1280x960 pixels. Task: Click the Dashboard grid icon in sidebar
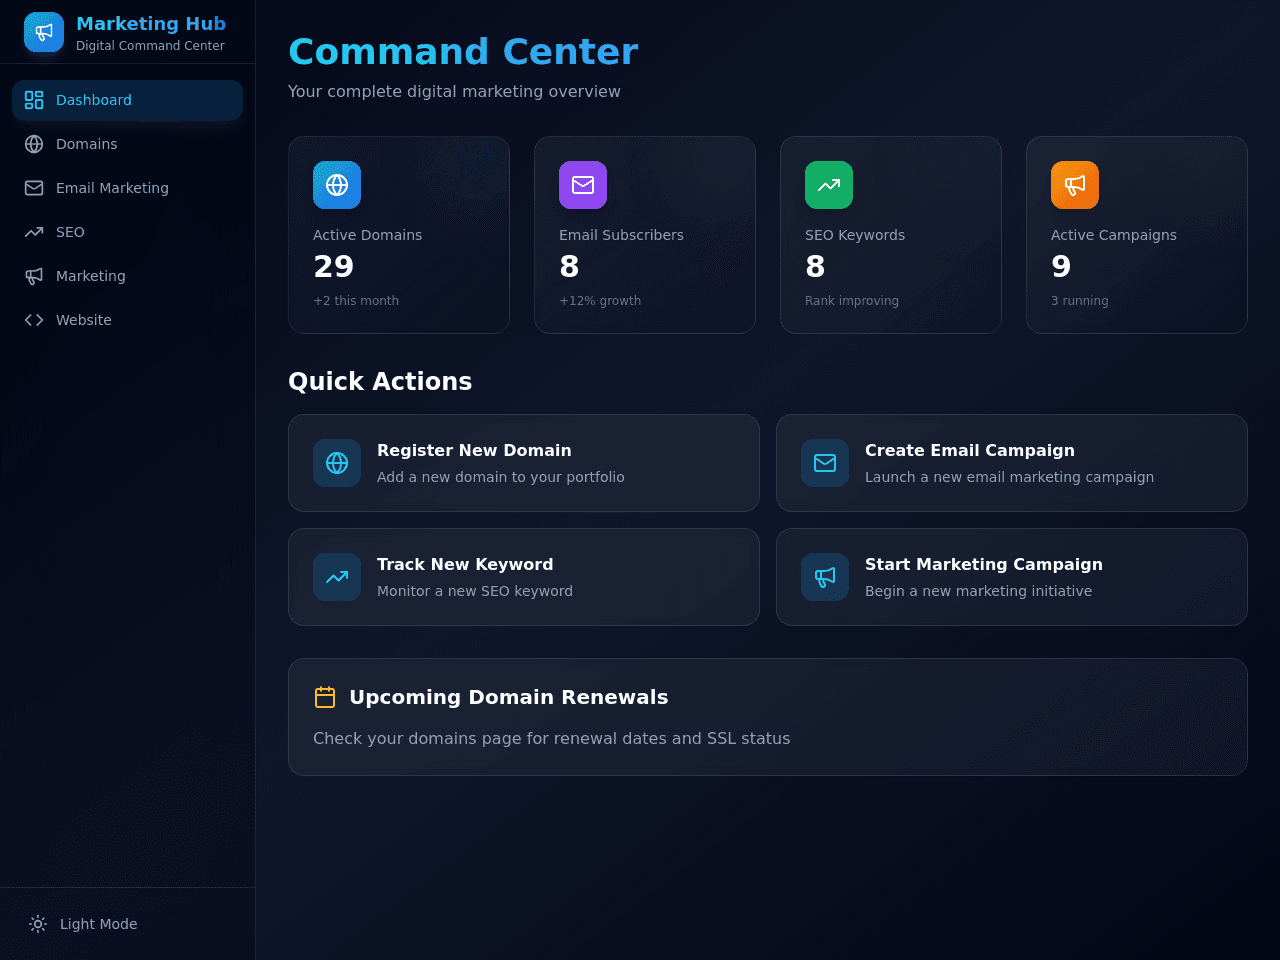tap(34, 100)
